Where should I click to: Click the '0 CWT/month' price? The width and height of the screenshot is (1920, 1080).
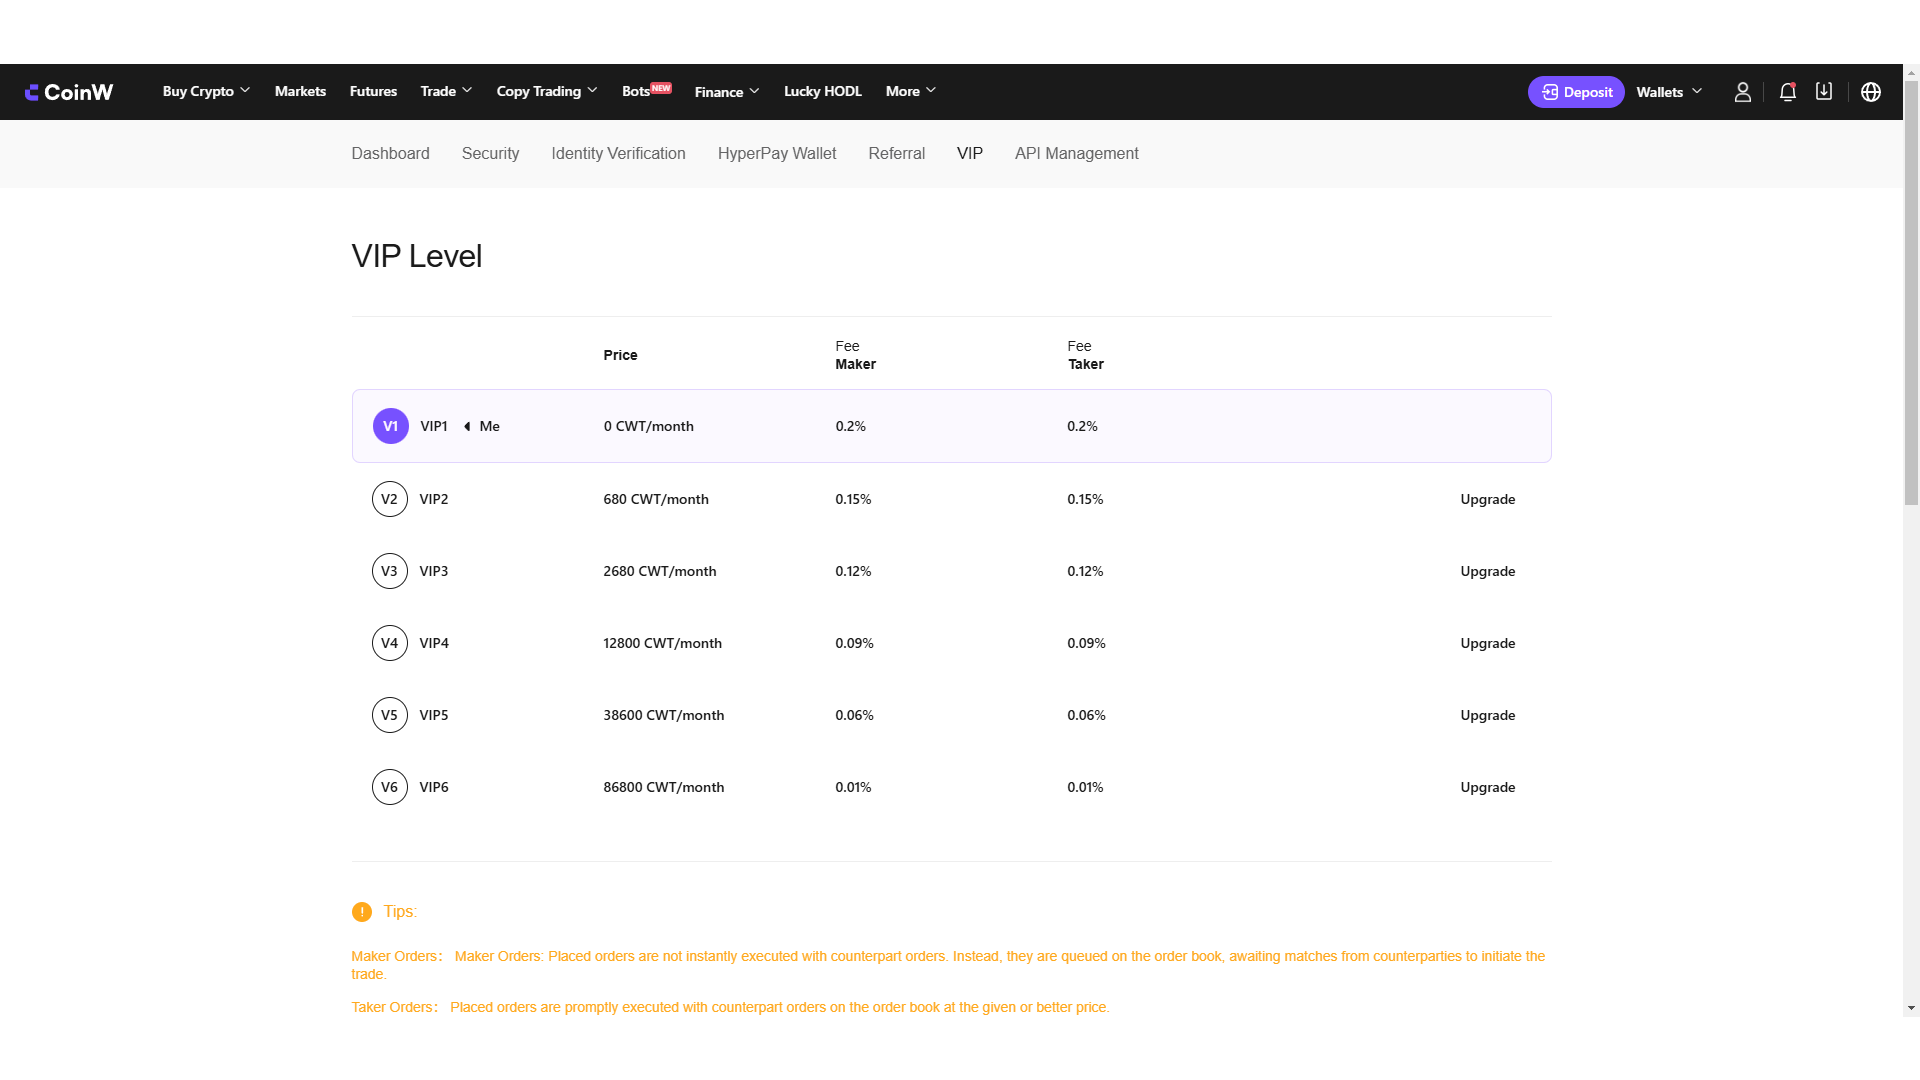[649, 426]
